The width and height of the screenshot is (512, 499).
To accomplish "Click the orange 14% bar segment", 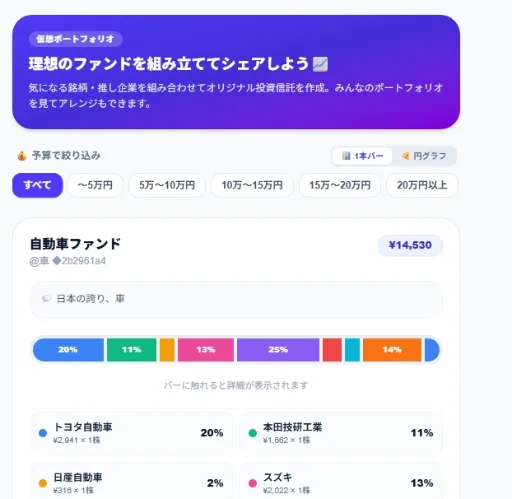I will point(392,350).
